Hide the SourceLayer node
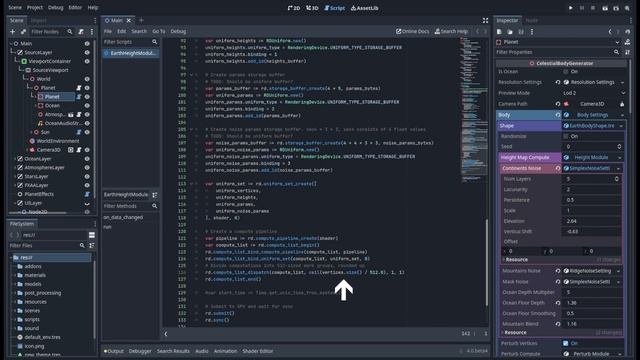The height and width of the screenshot is (360, 640). [x=87, y=53]
